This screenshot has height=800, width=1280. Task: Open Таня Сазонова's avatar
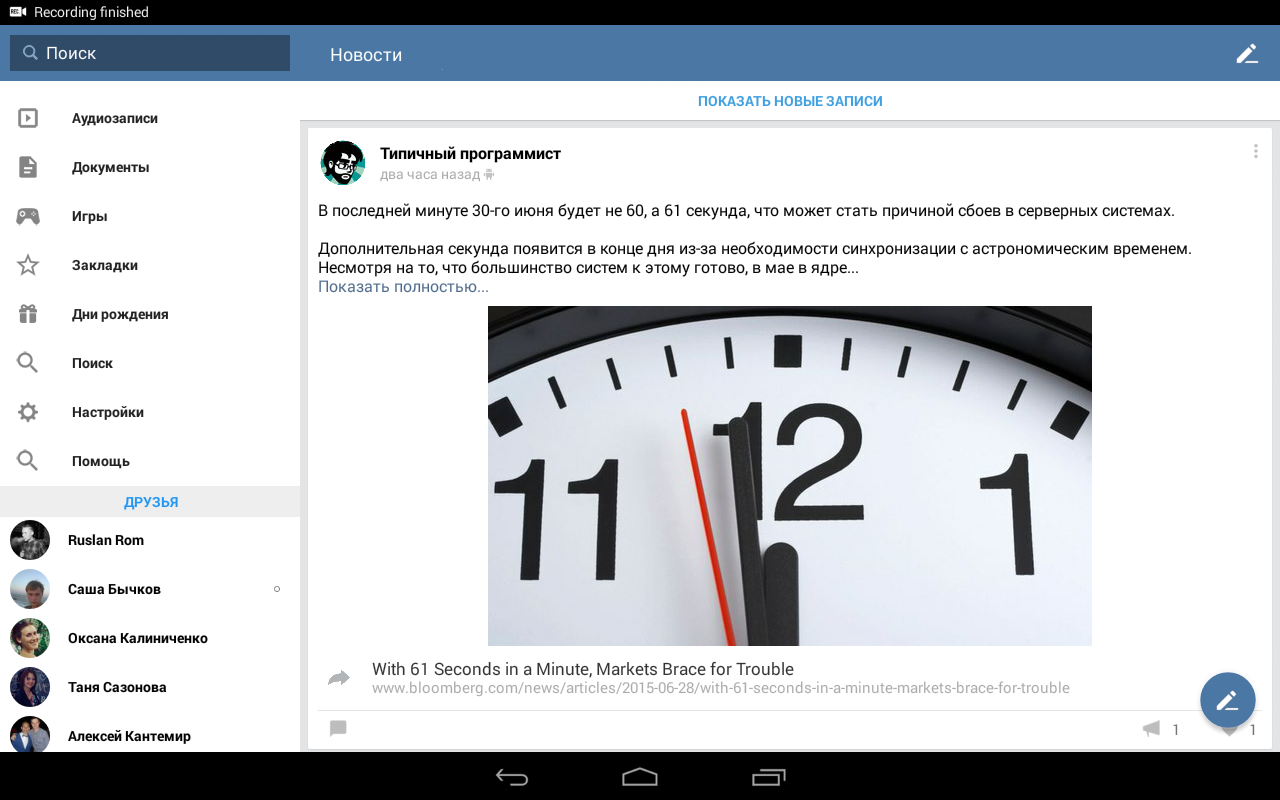[30, 687]
